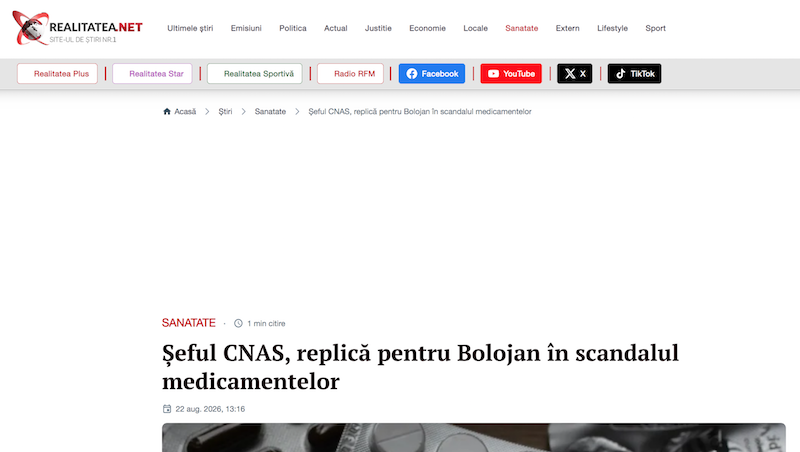Click the Realitatea Plus button

(x=57, y=73)
